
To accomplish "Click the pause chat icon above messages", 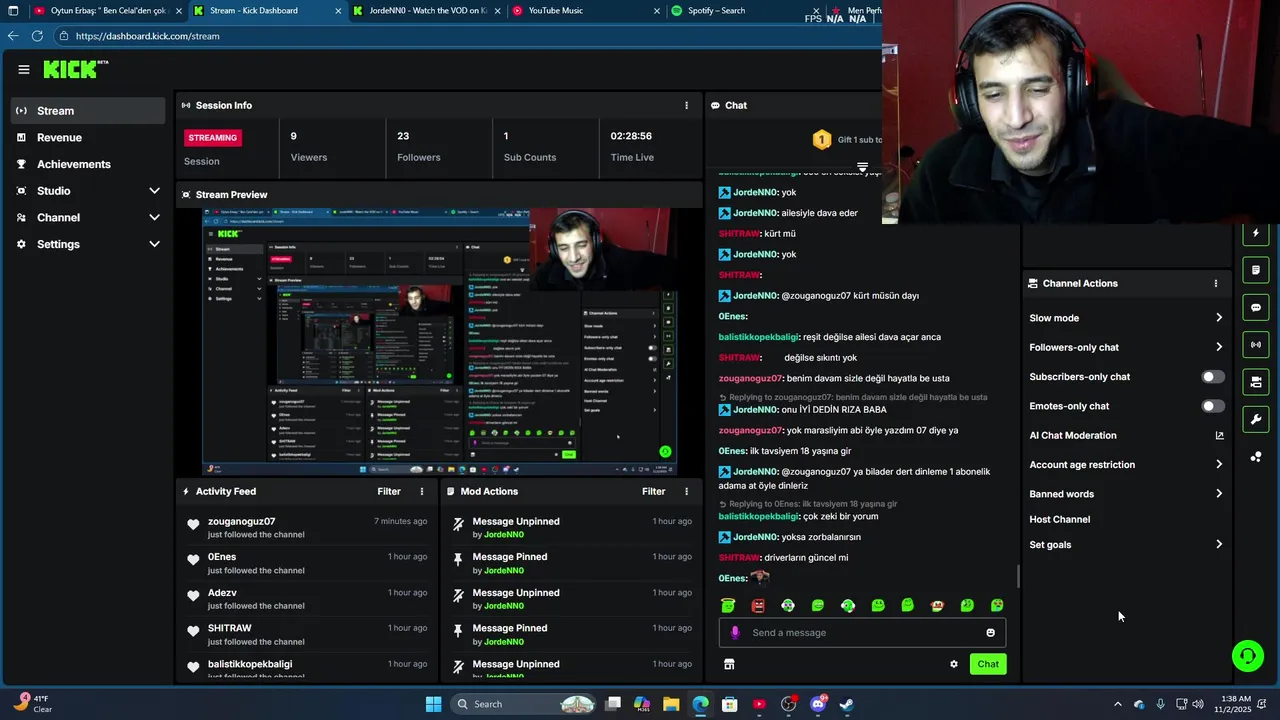I will click(x=862, y=167).
